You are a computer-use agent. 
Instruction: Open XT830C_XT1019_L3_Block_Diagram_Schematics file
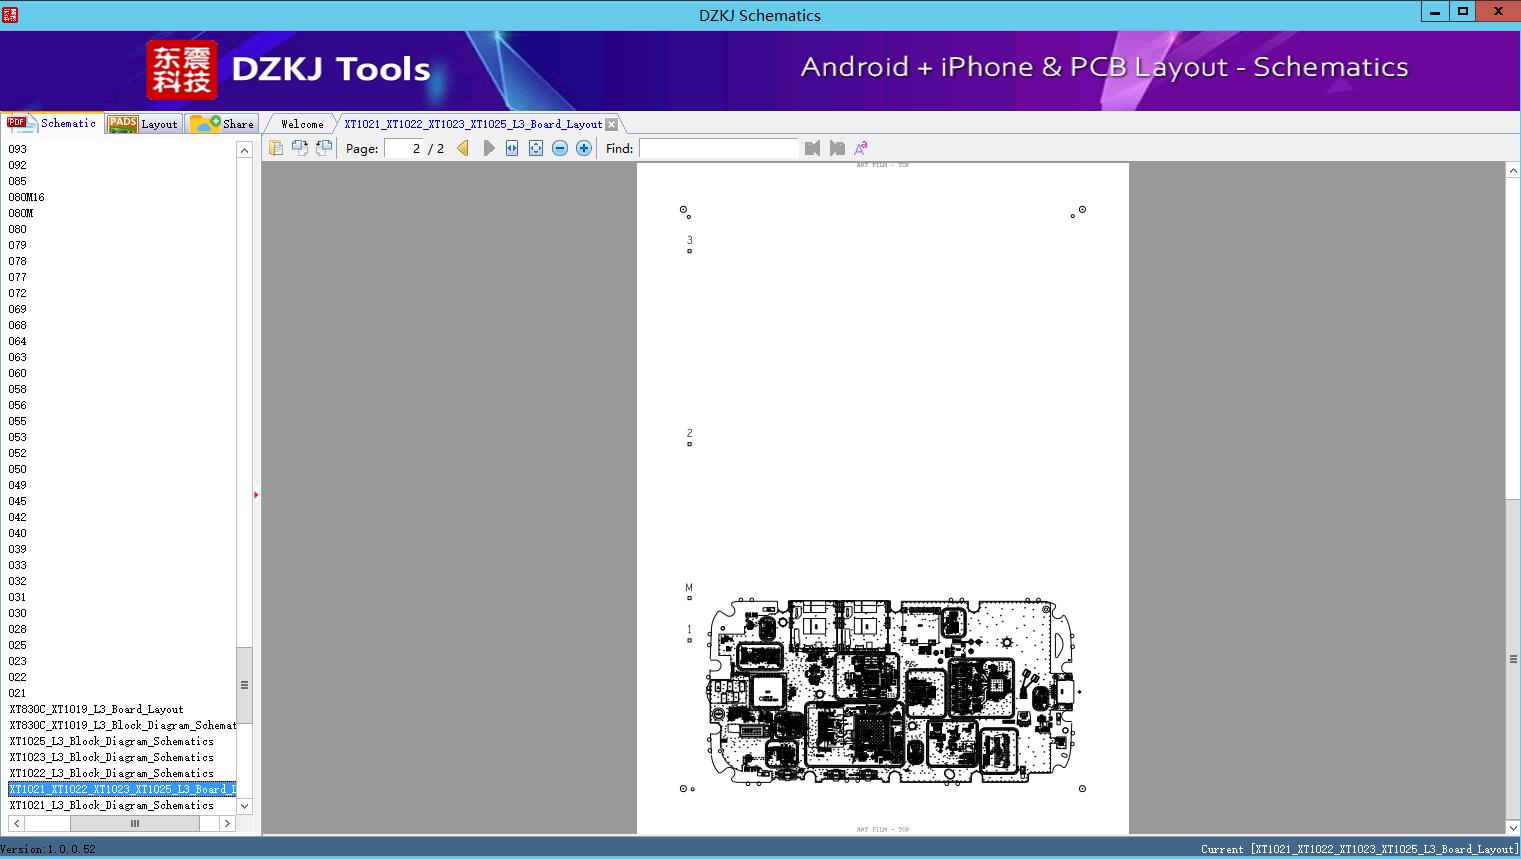coord(122,725)
